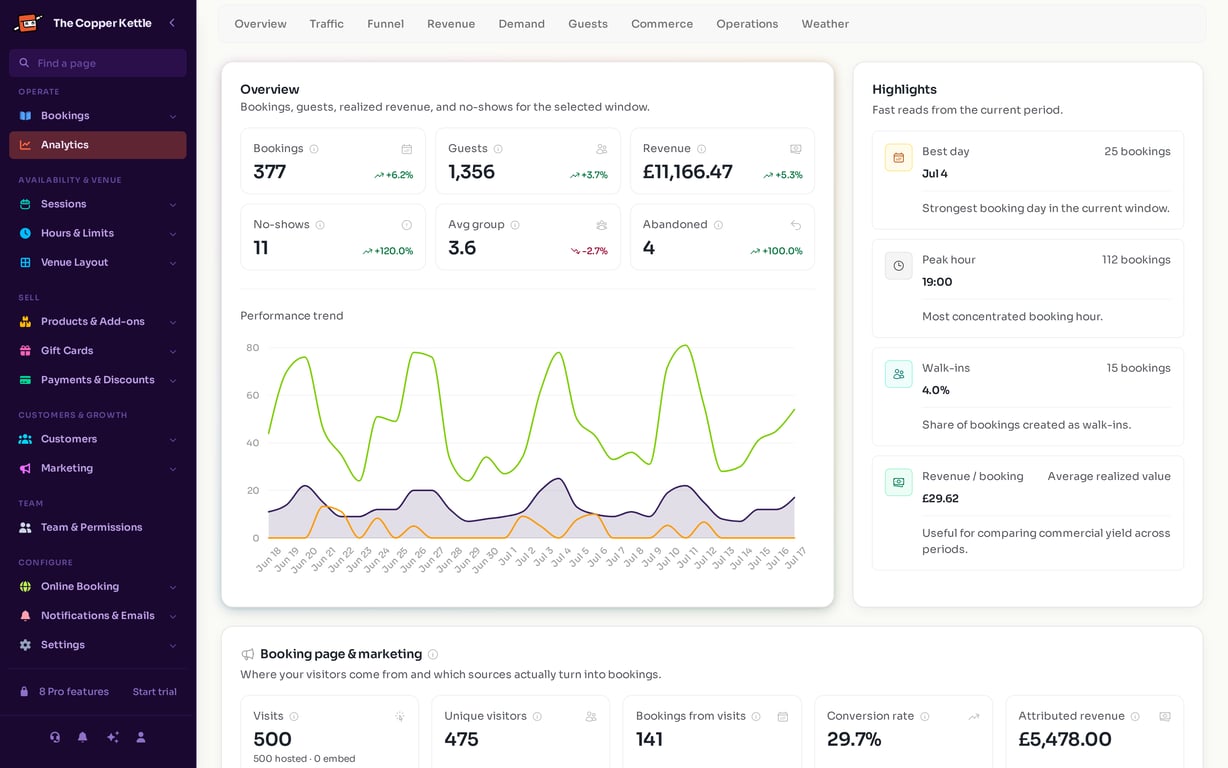
Task: Click the info icon next to Bookings metric
Action: pos(314,149)
